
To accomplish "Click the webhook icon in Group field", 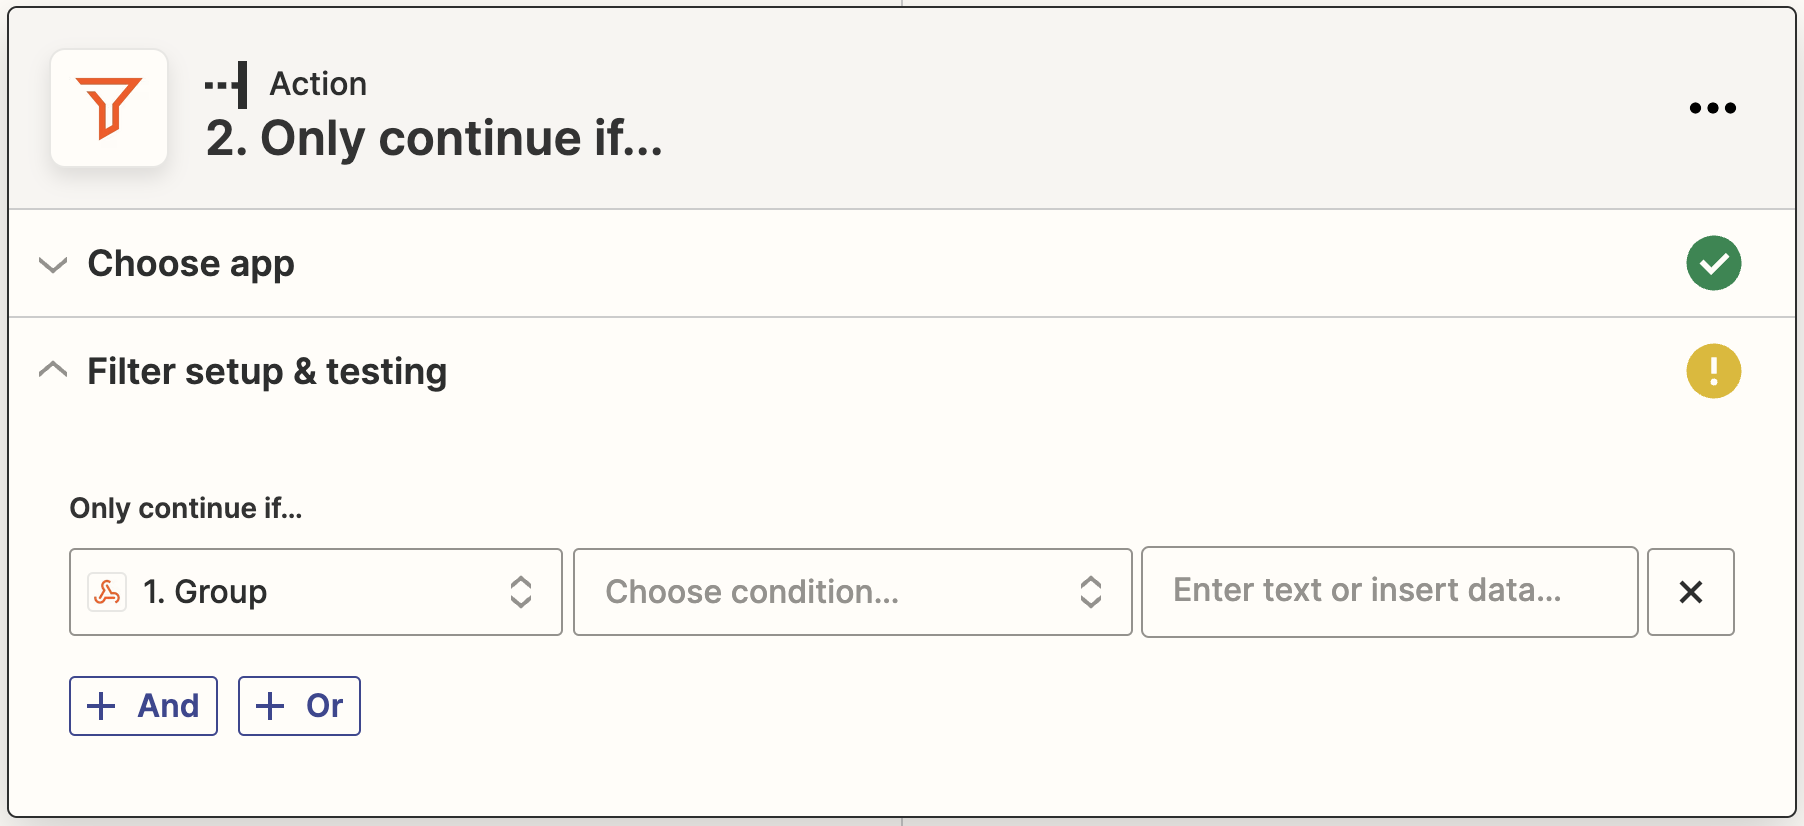I will [x=107, y=592].
